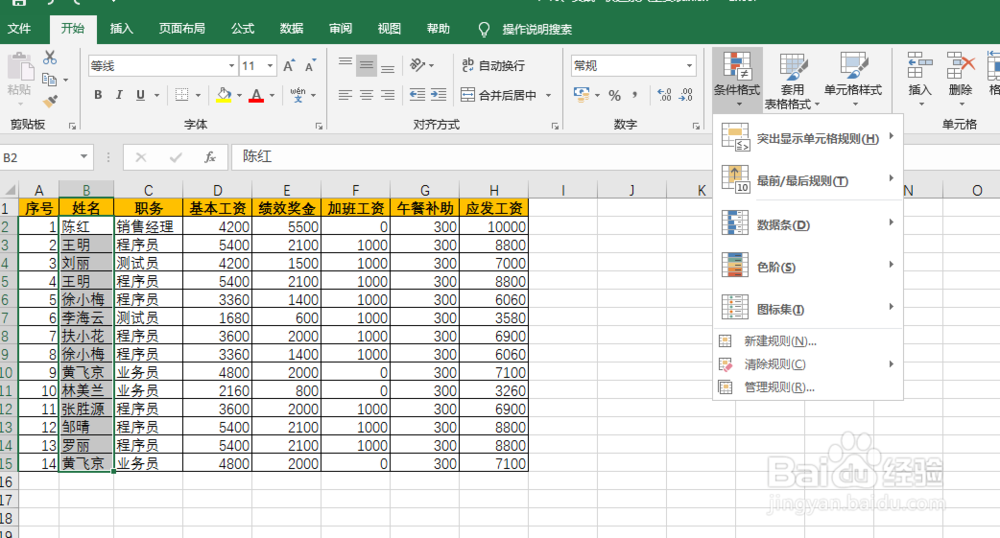Align text right
Viewport: 1000px width, 538px height.
(388, 95)
